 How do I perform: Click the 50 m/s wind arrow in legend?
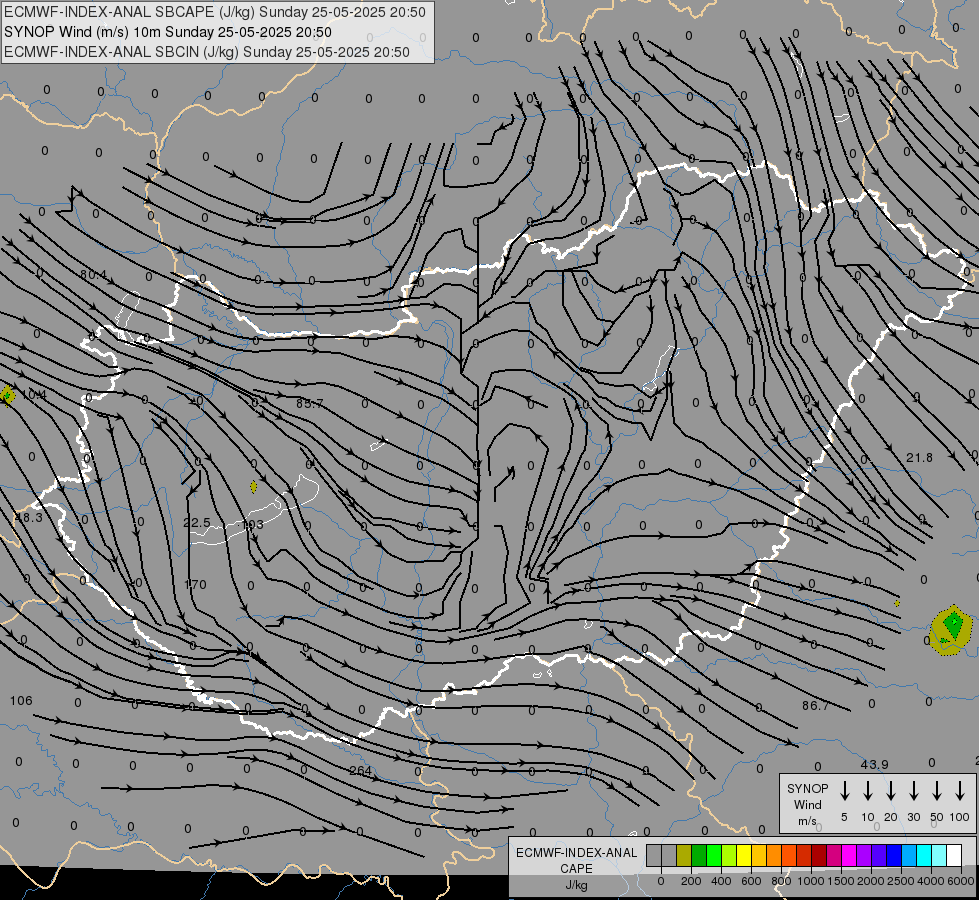click(x=937, y=791)
